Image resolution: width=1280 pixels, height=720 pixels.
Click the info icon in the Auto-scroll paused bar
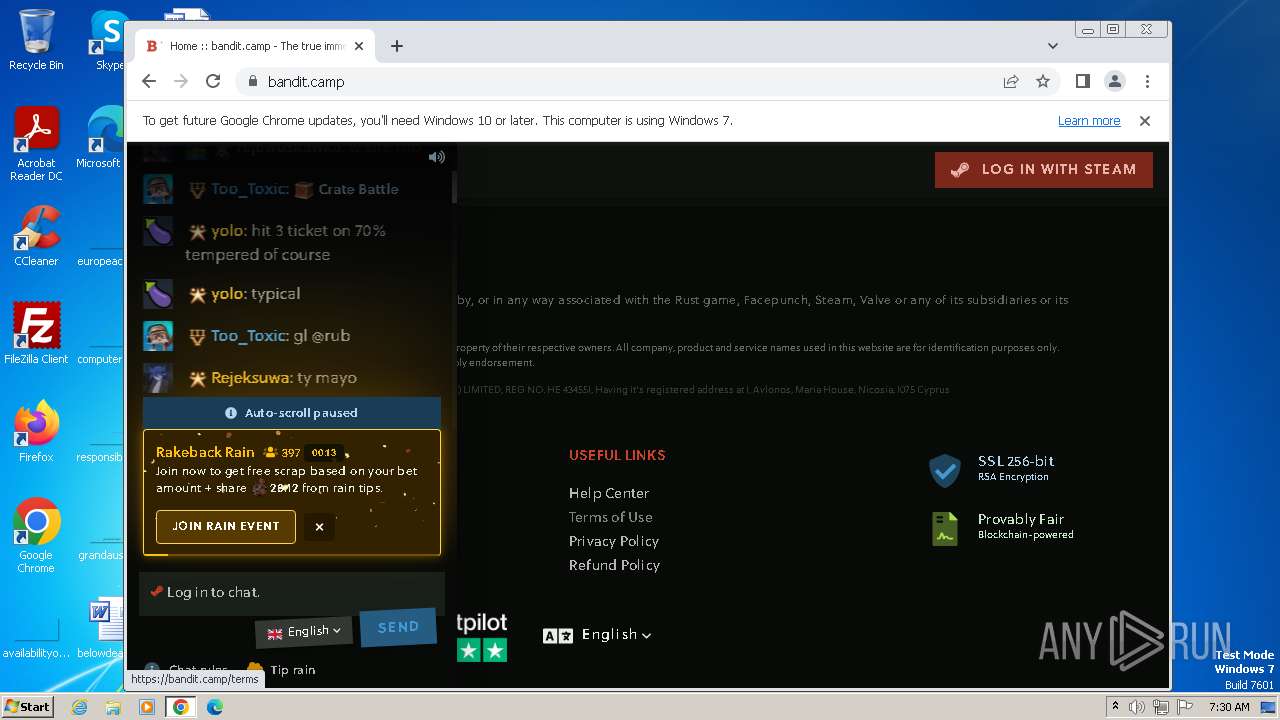(x=231, y=413)
